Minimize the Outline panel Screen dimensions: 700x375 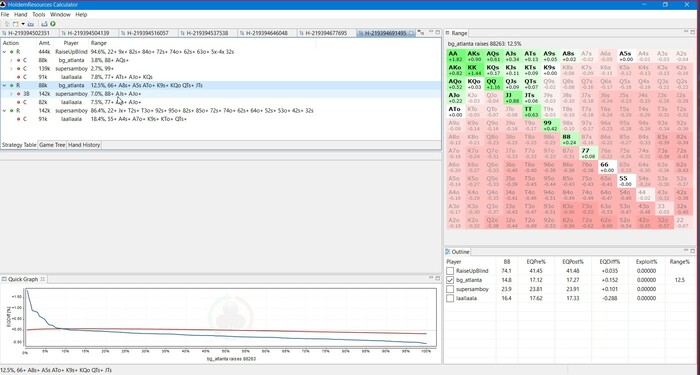coord(687,251)
